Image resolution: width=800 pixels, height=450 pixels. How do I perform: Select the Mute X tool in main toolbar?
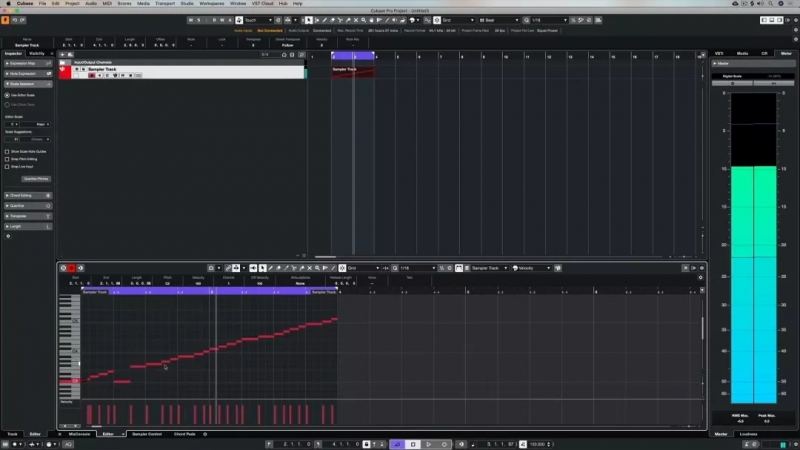356,20
